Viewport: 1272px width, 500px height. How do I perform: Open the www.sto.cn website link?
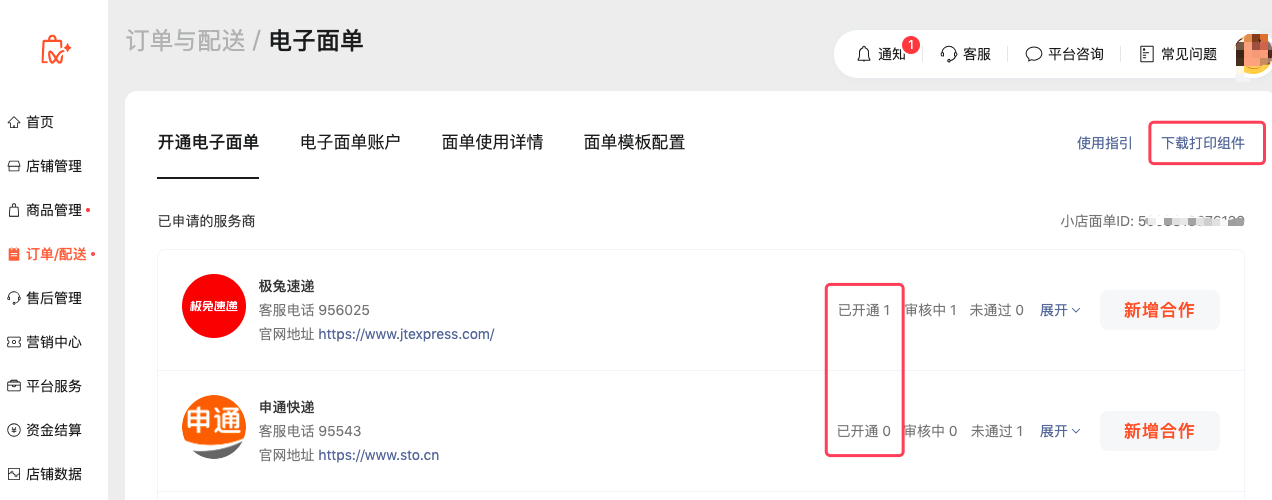(x=379, y=455)
